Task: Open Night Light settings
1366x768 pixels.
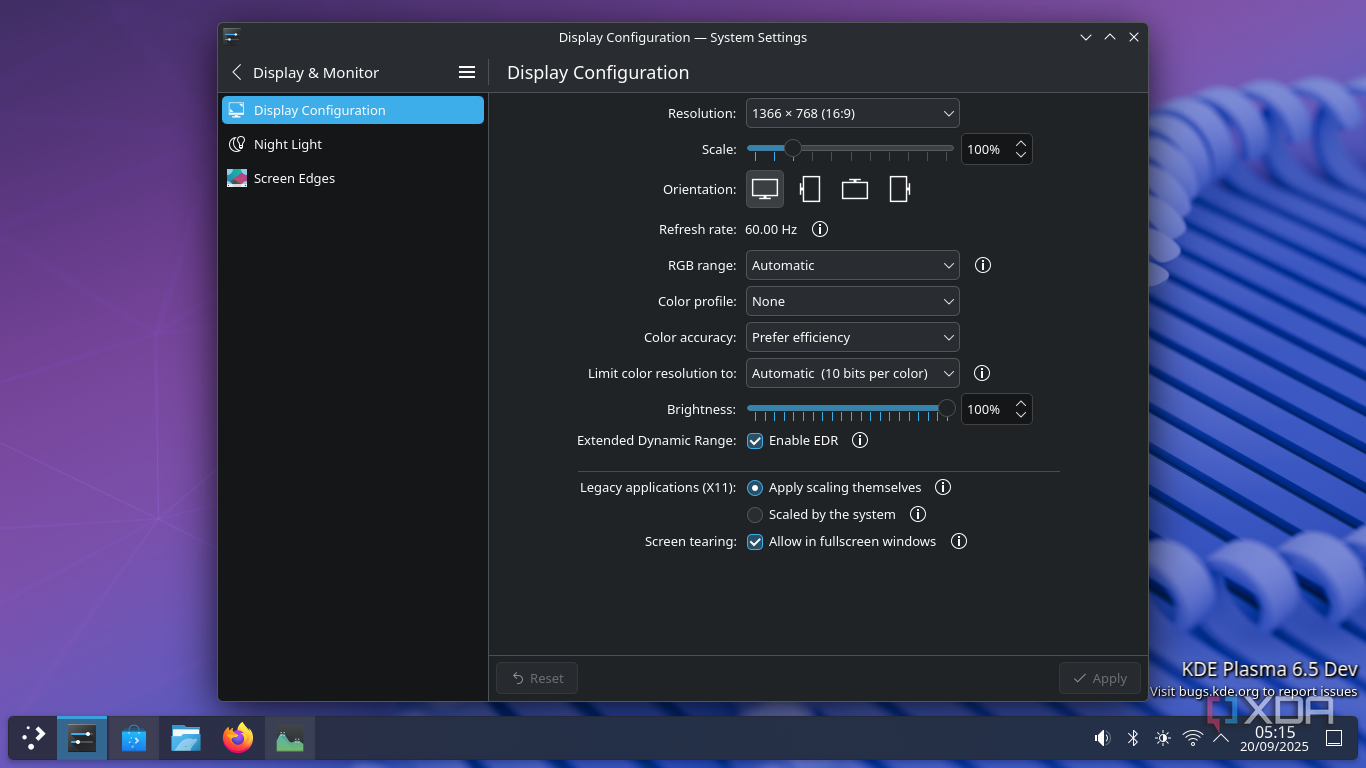Action: click(353, 144)
